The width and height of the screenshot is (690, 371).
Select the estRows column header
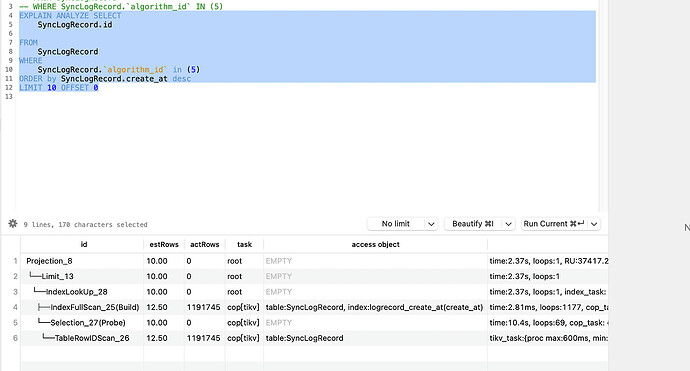tap(164, 244)
